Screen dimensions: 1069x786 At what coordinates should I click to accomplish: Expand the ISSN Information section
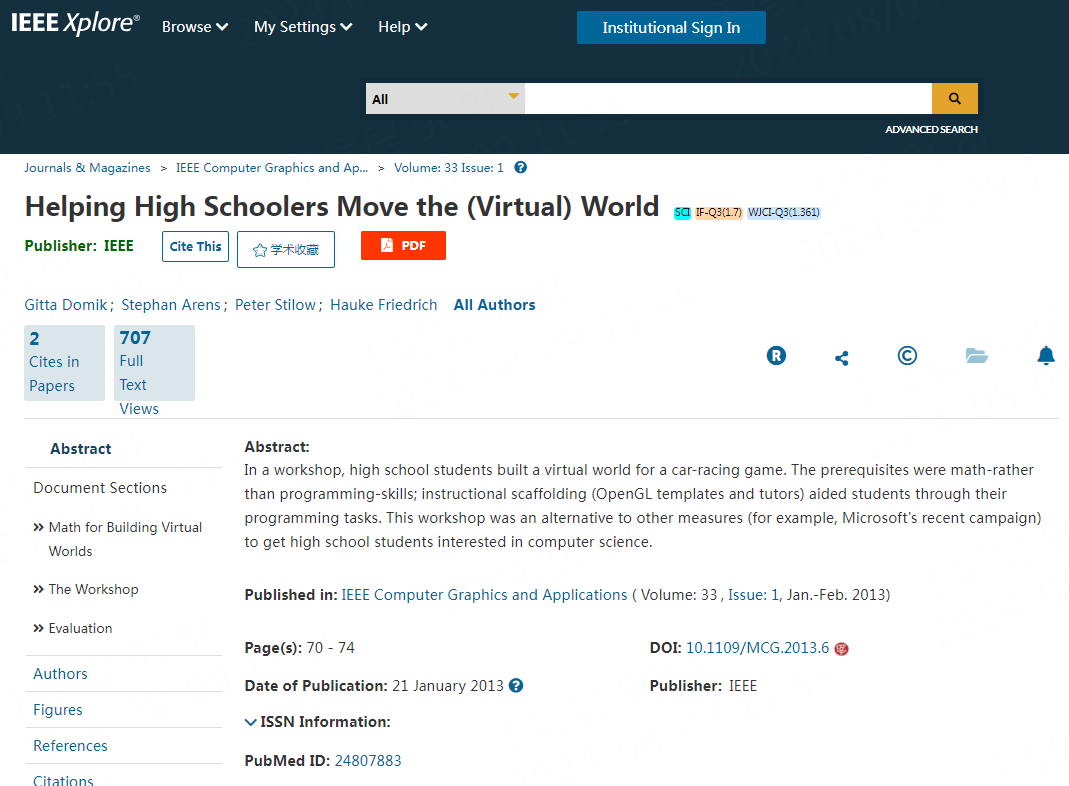pos(318,722)
